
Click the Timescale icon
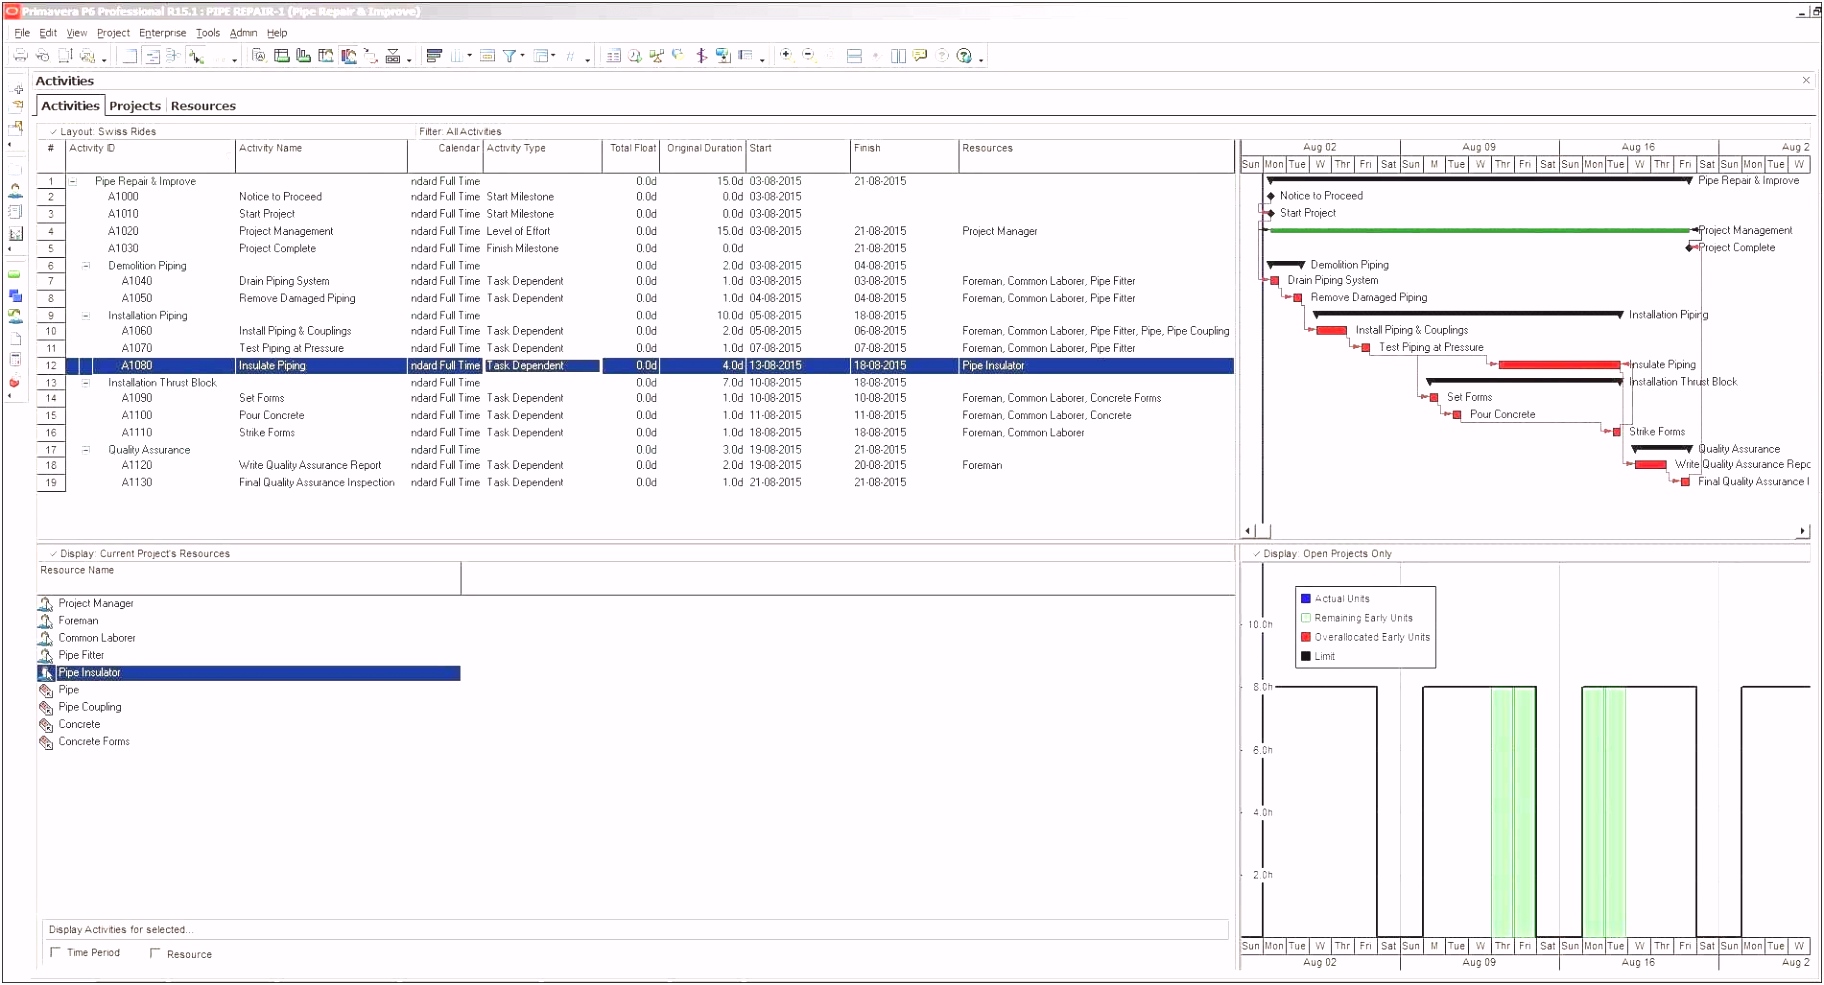coord(487,56)
